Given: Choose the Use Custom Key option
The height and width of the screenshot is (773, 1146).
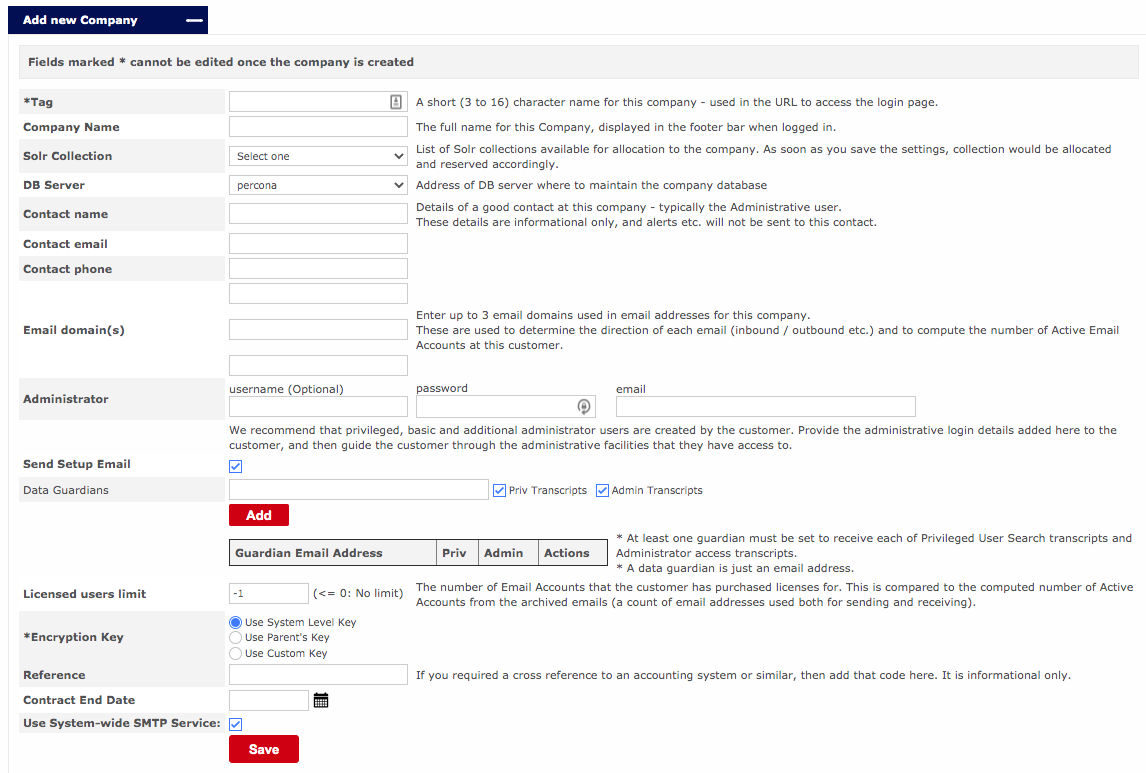Looking at the screenshot, I should 236,653.
